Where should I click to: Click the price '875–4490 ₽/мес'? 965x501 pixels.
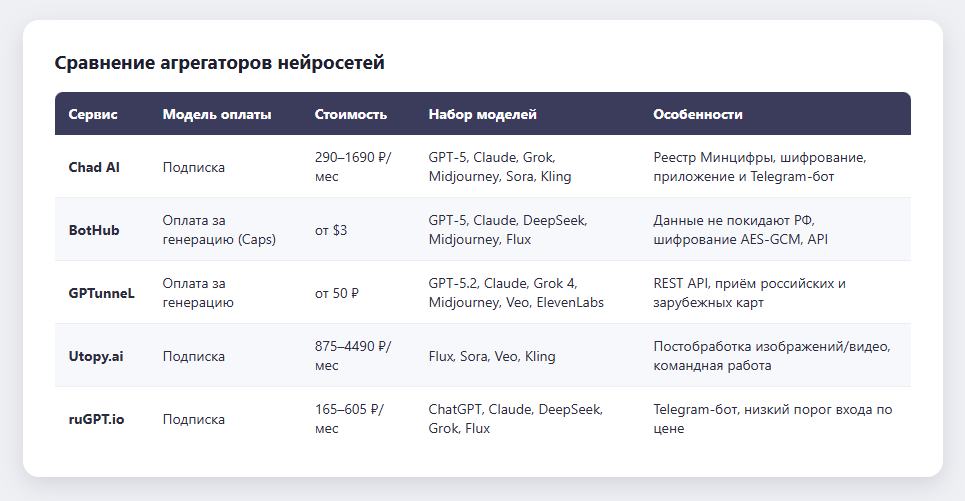coord(353,356)
